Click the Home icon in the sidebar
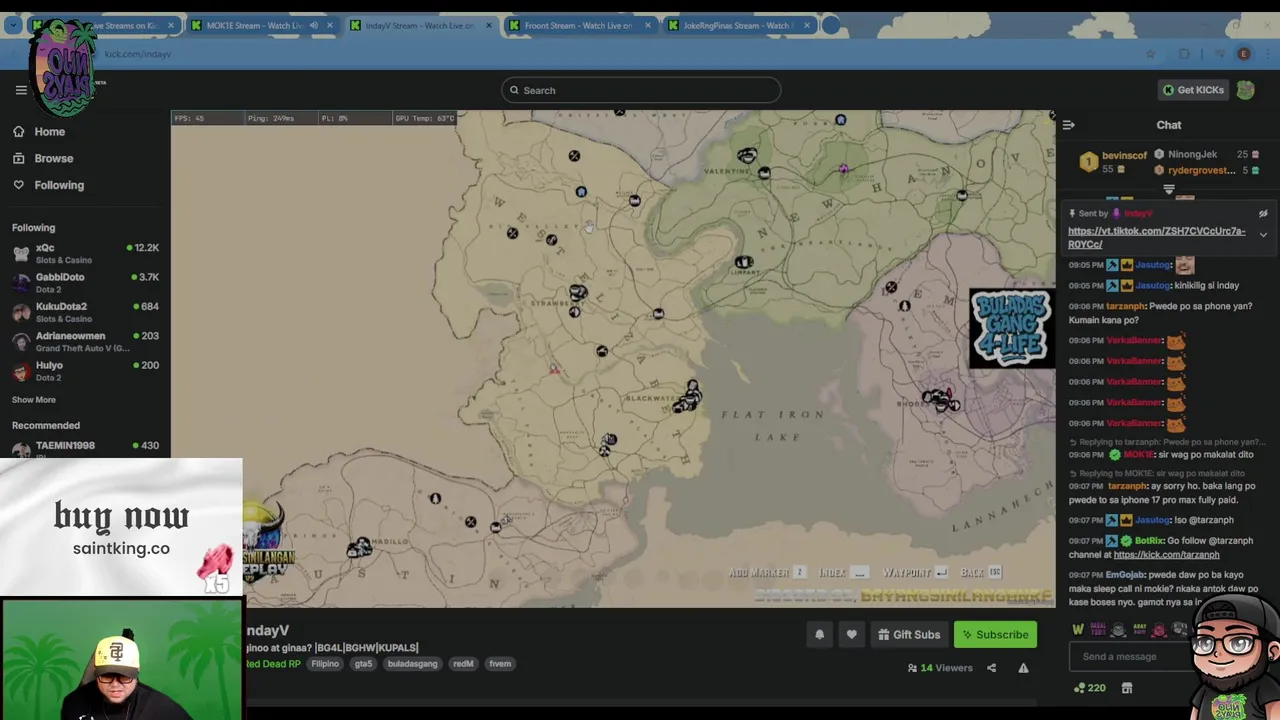 pyautogui.click(x=19, y=132)
